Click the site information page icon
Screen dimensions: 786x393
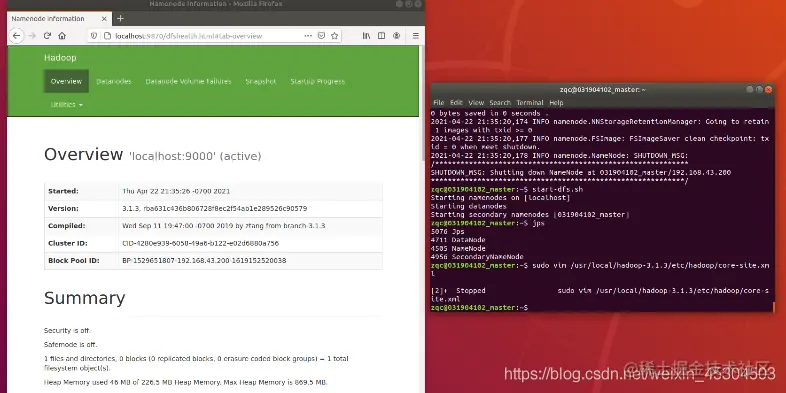[106, 36]
